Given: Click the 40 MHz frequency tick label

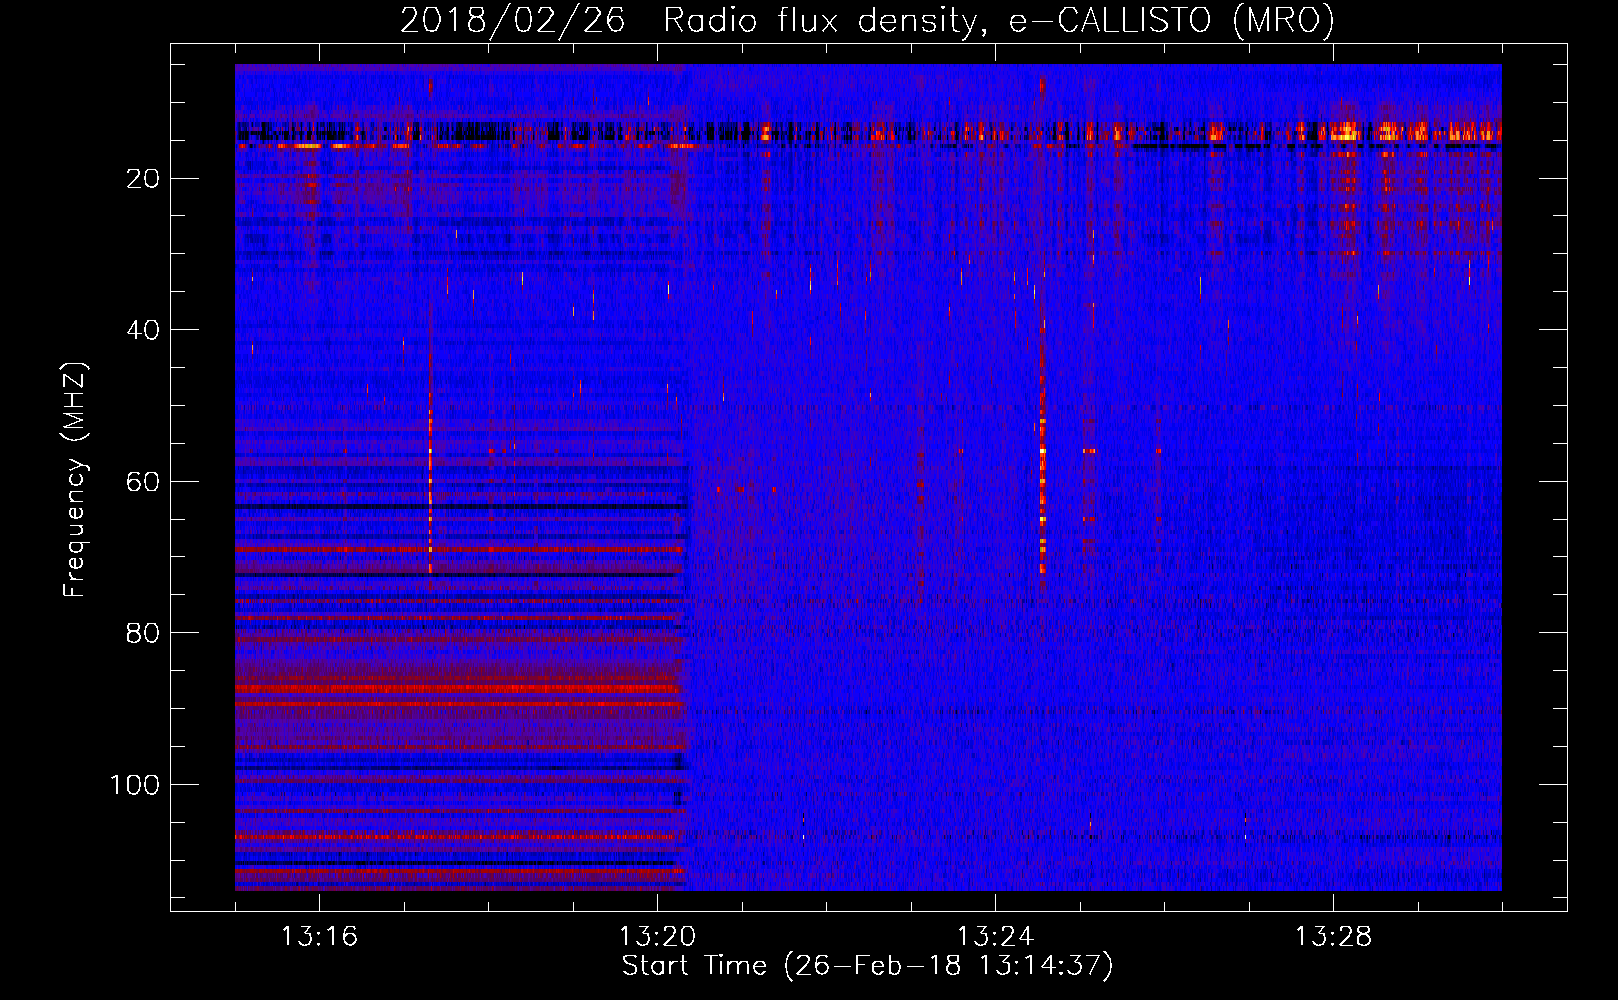Looking at the screenshot, I should click(x=143, y=330).
